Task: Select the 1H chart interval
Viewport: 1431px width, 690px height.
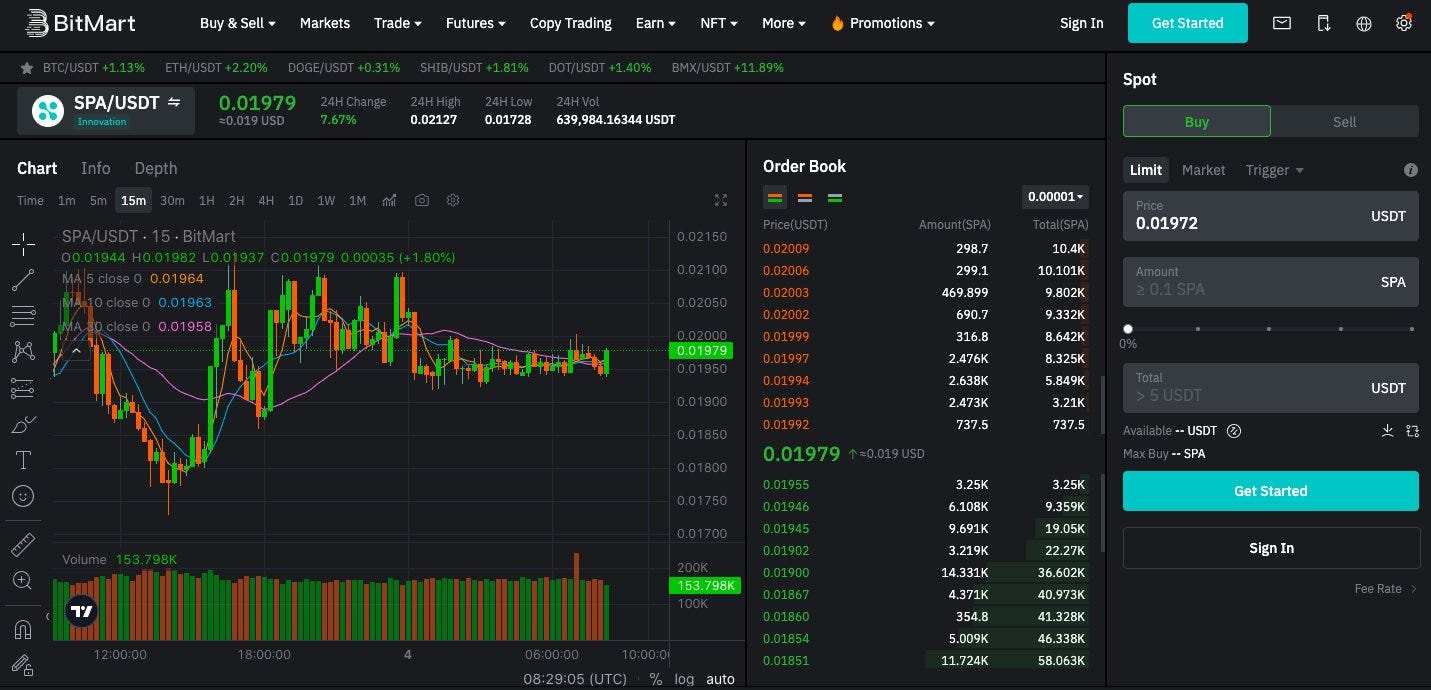Action: 207,200
